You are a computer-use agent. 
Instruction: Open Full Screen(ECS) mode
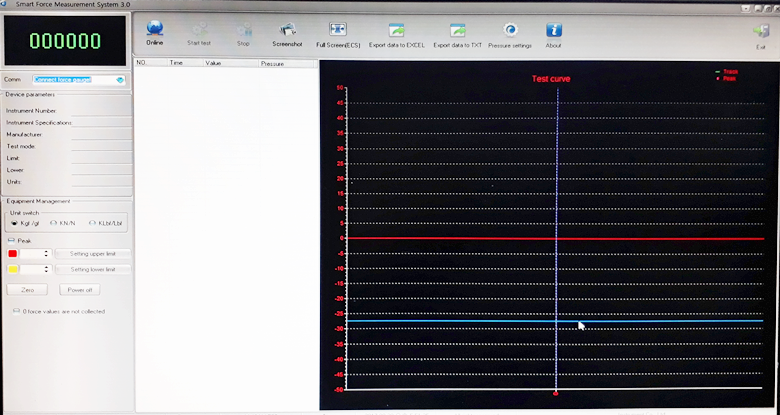(x=338, y=29)
